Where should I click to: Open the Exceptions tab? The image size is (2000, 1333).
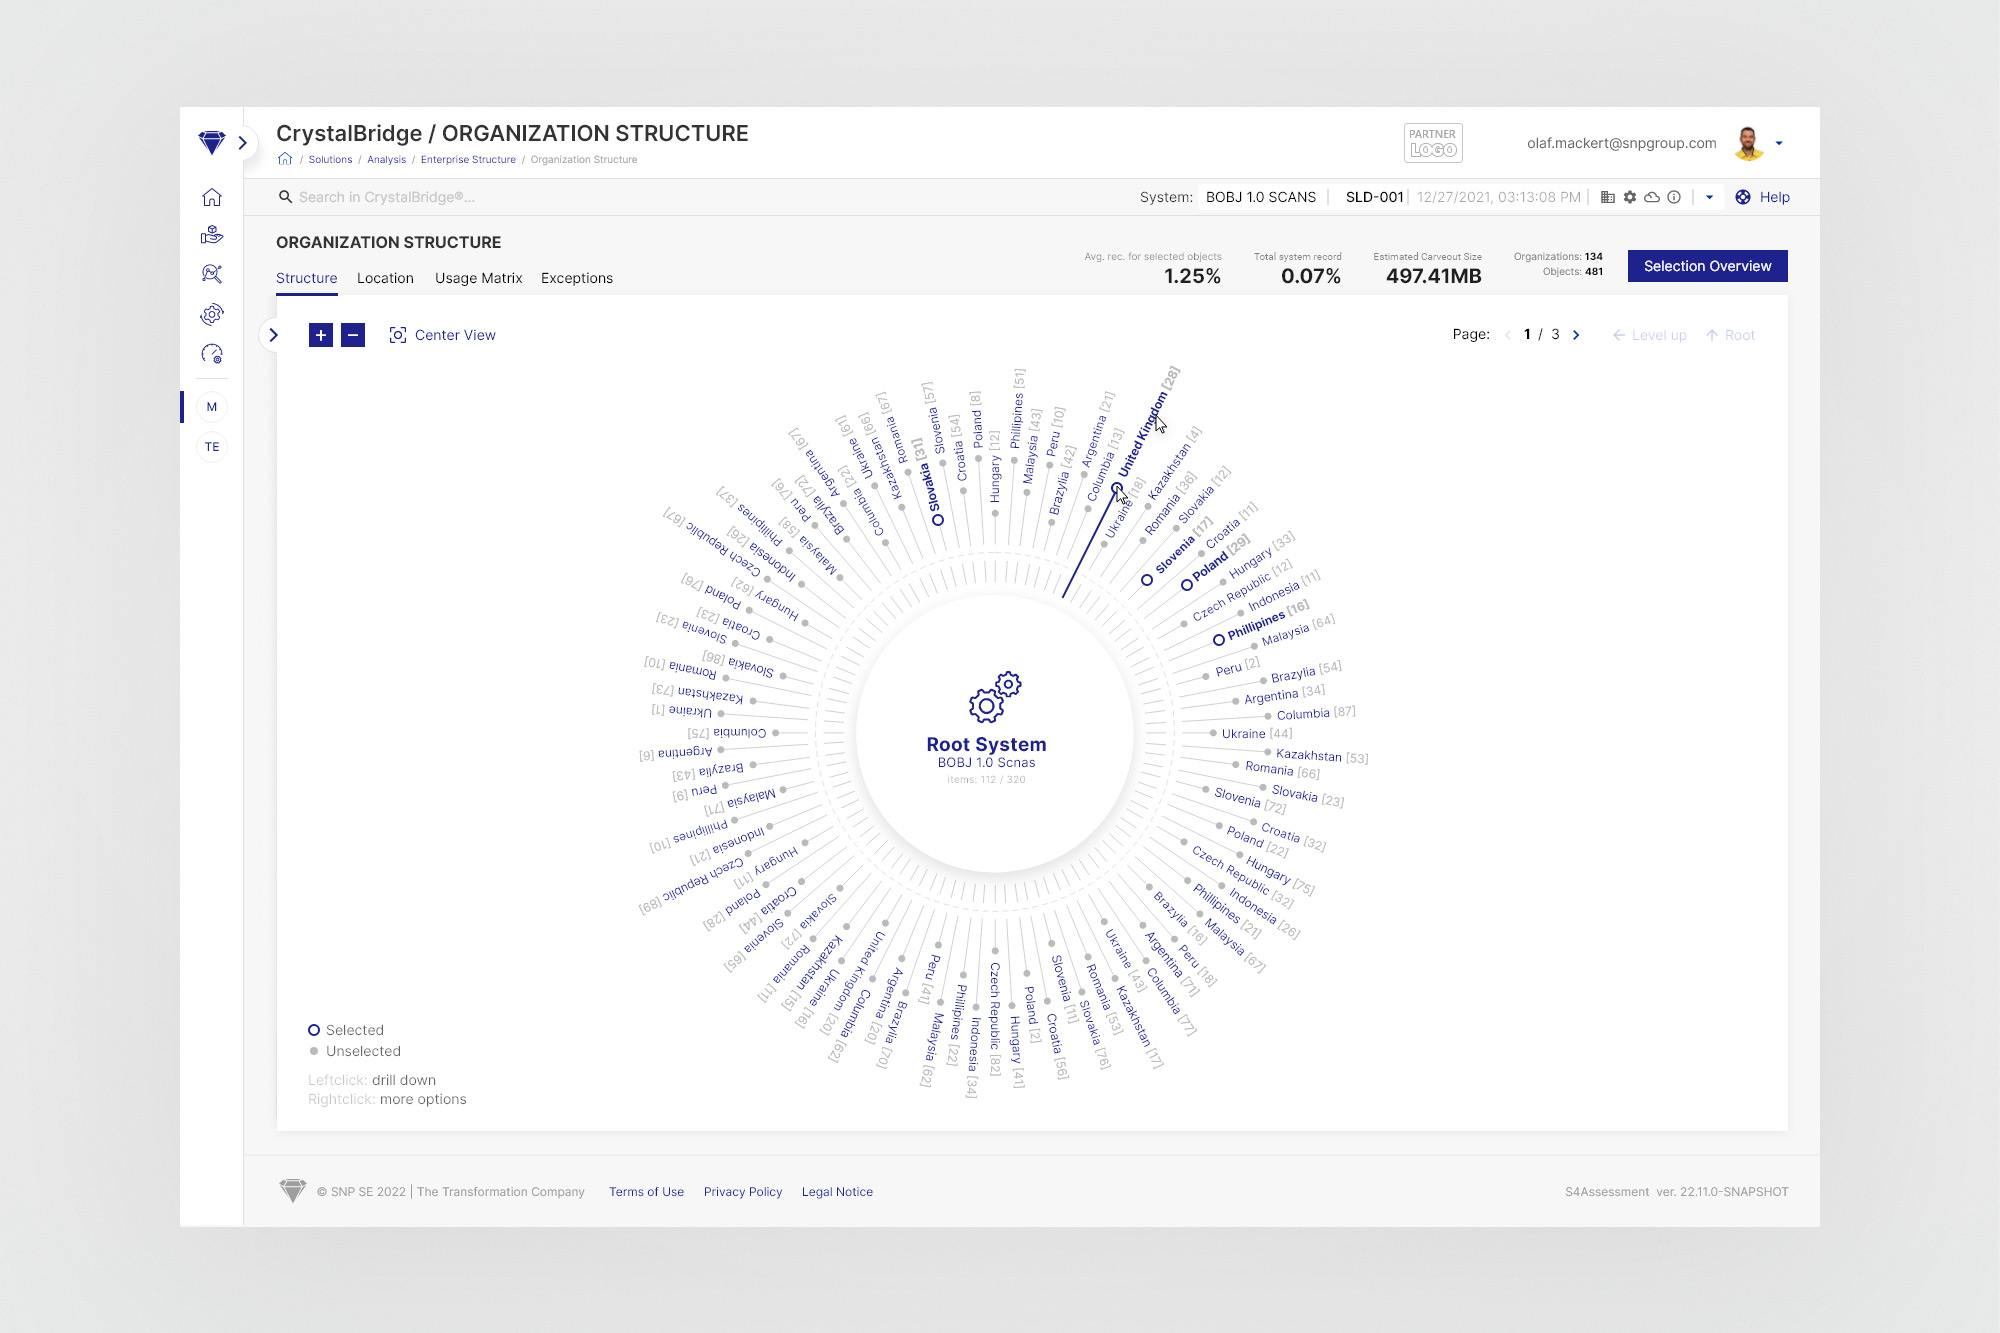tap(576, 278)
